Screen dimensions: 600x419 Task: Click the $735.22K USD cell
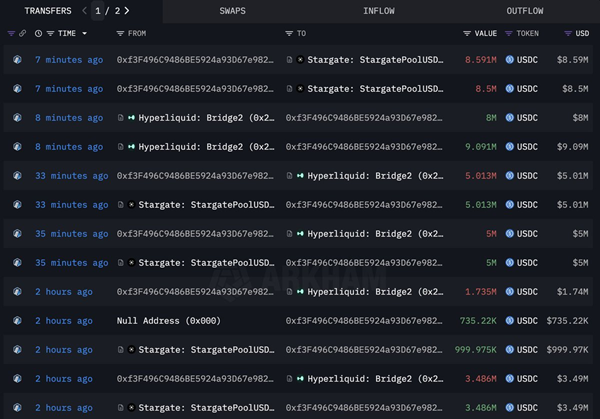point(567,321)
